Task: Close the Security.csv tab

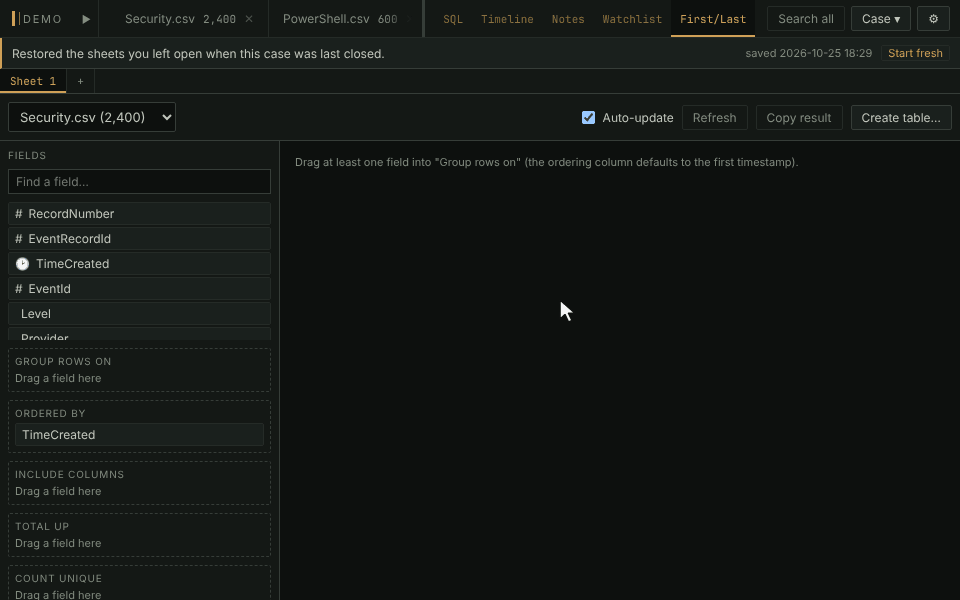Action: [x=249, y=19]
